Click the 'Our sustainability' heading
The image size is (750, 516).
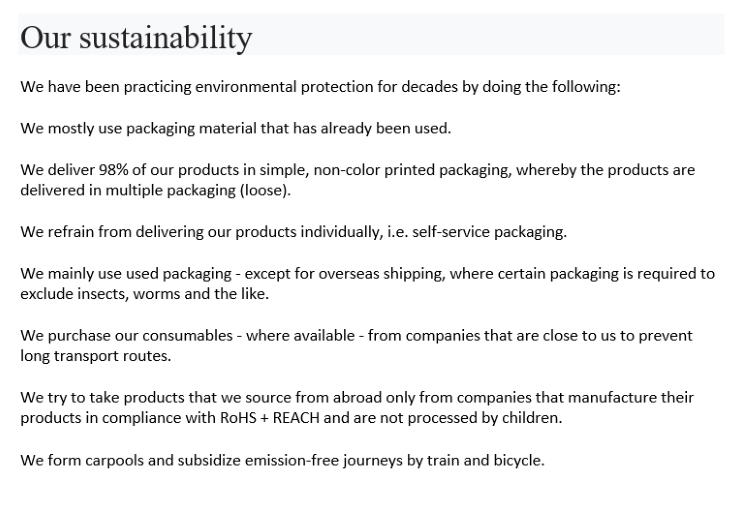point(136,37)
